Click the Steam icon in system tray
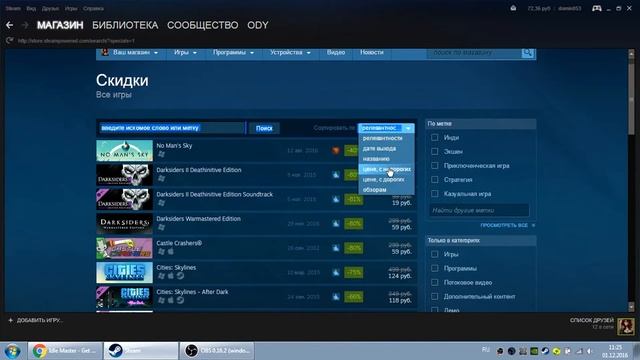The height and width of the screenshot is (360, 640). click(545, 351)
